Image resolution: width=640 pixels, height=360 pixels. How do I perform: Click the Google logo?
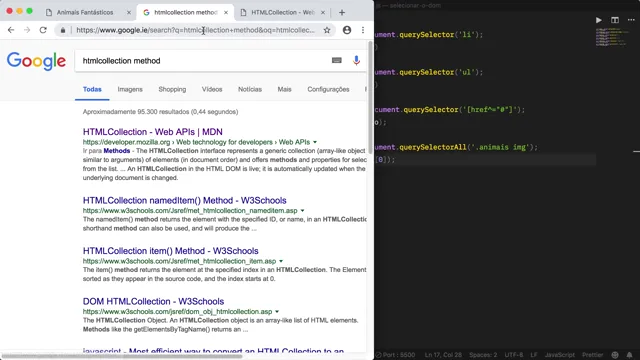pos(36,61)
